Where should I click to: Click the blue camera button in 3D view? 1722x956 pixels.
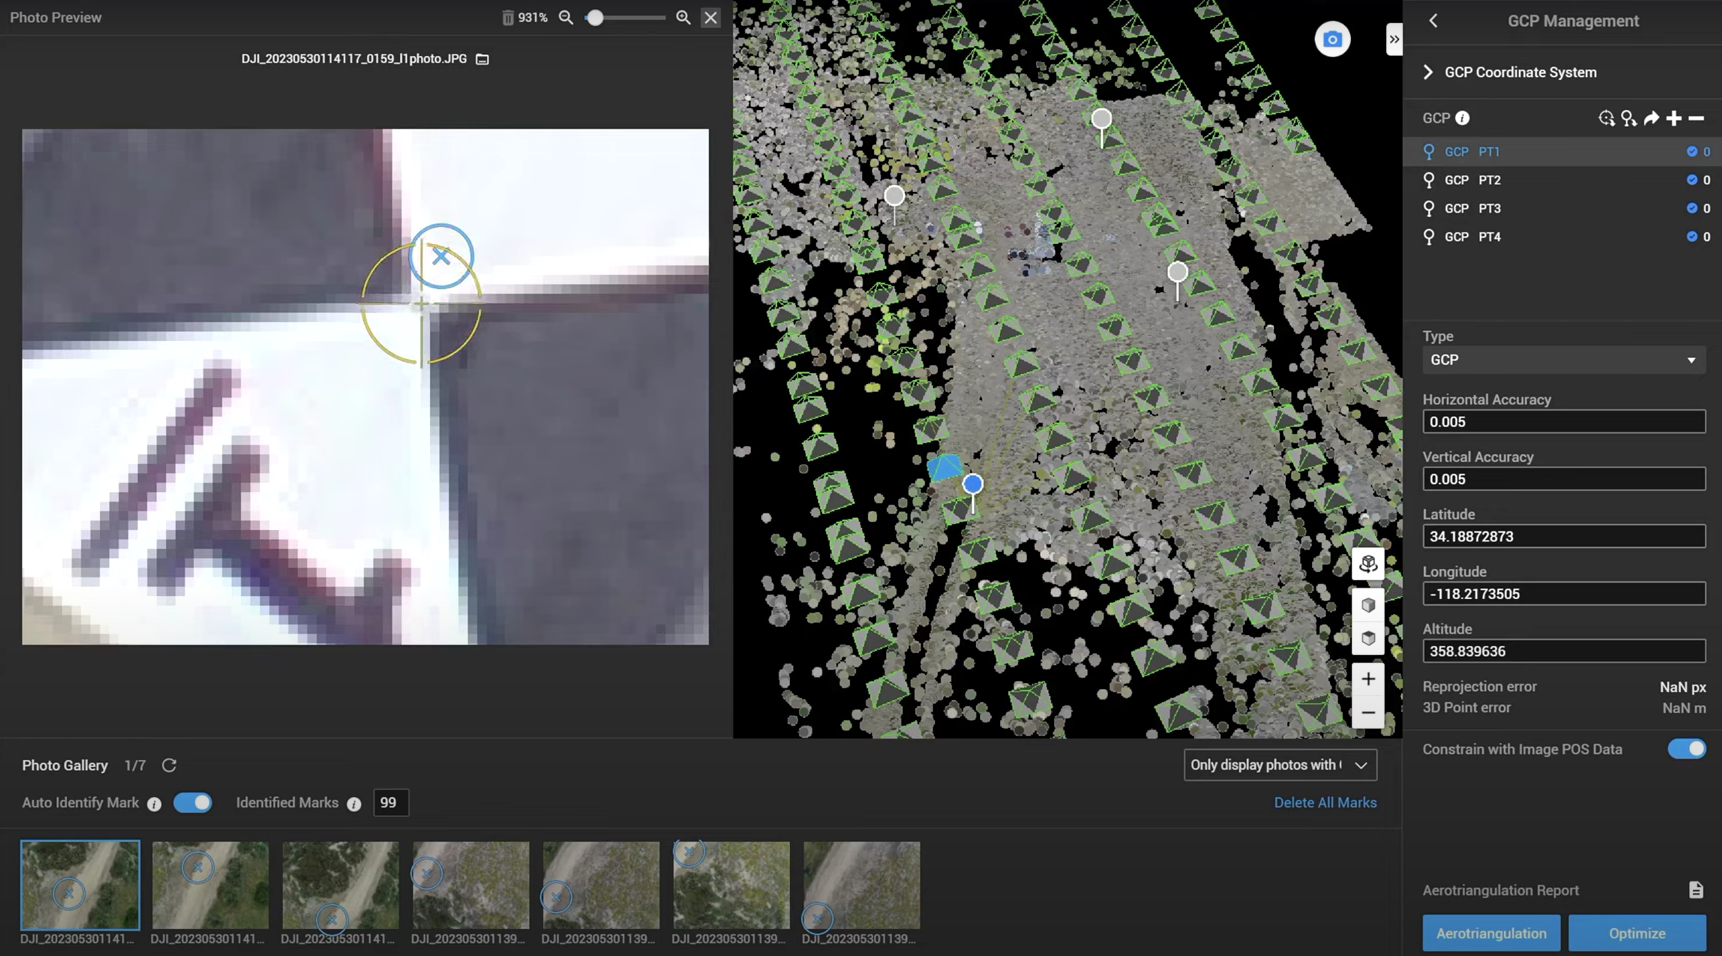click(1332, 39)
